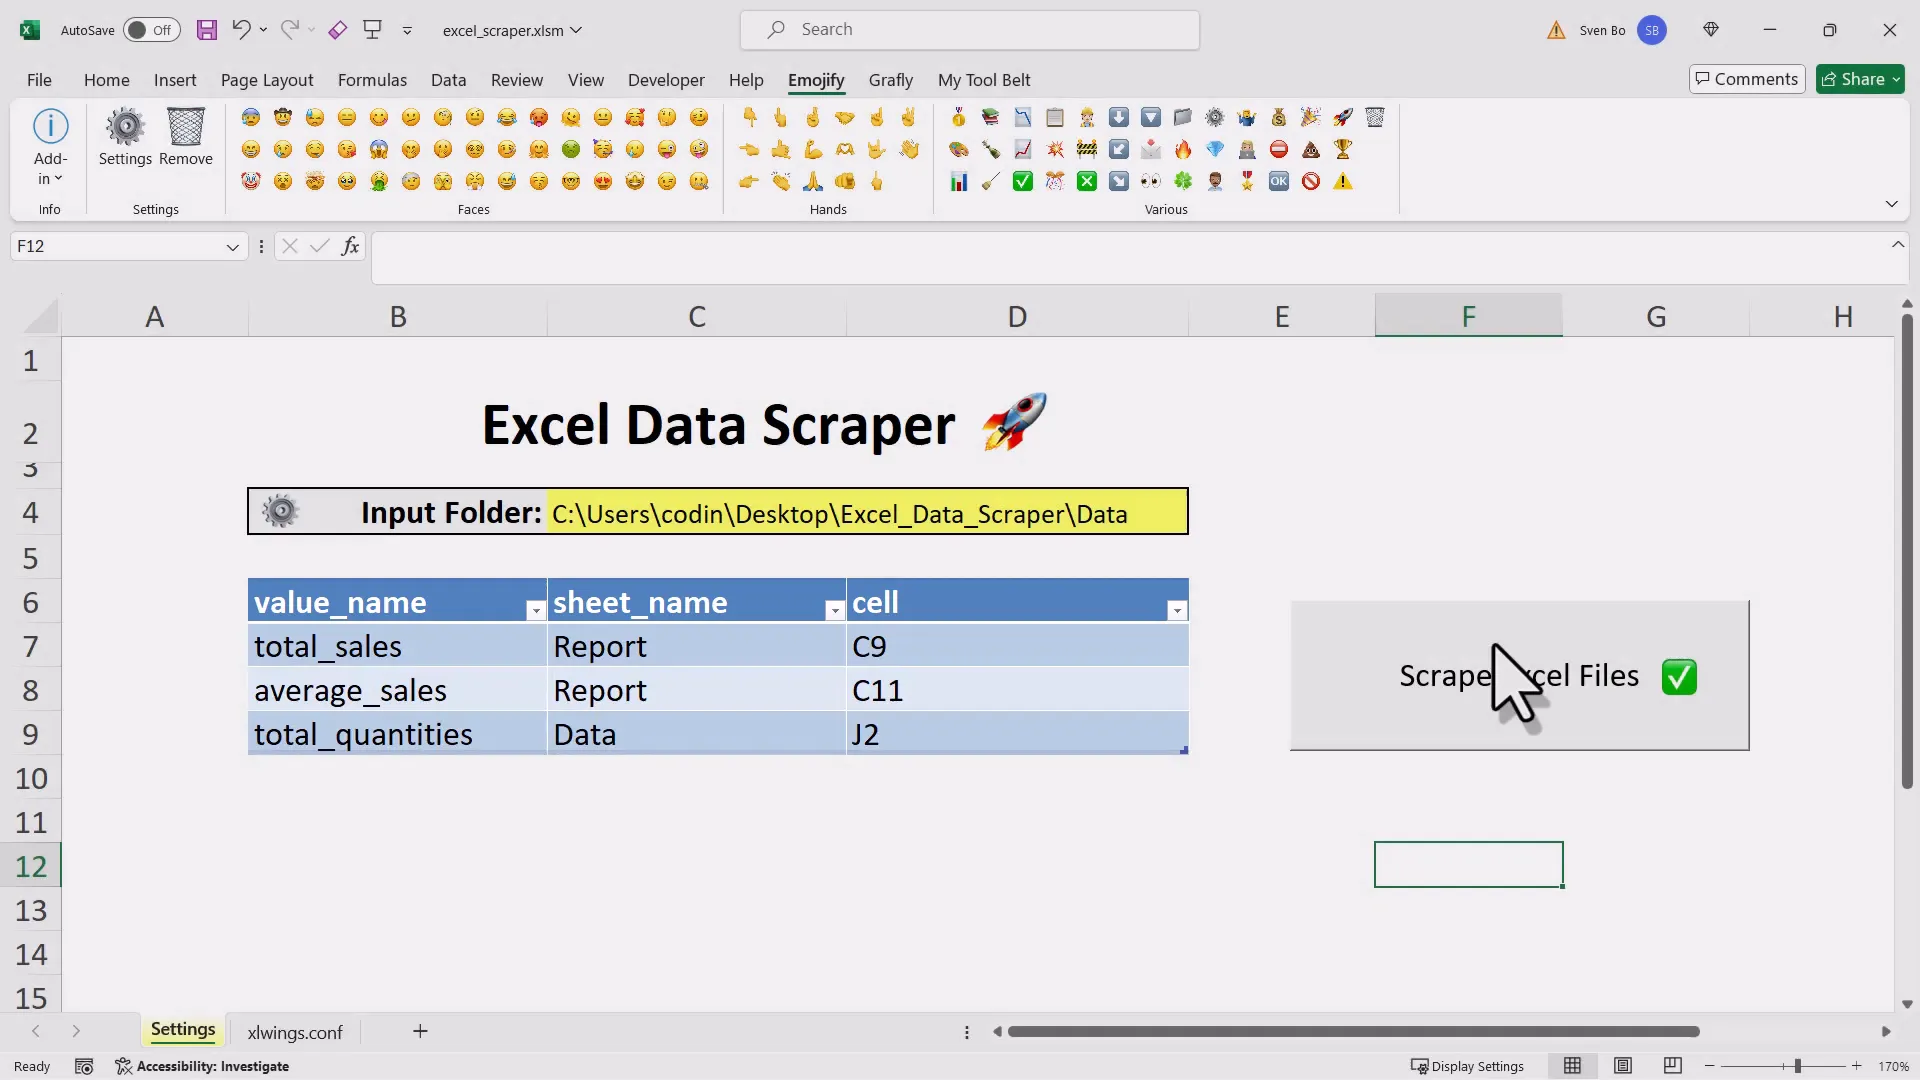Insert the fire emoji from Various group
The width and height of the screenshot is (1920, 1080).
click(1182, 149)
